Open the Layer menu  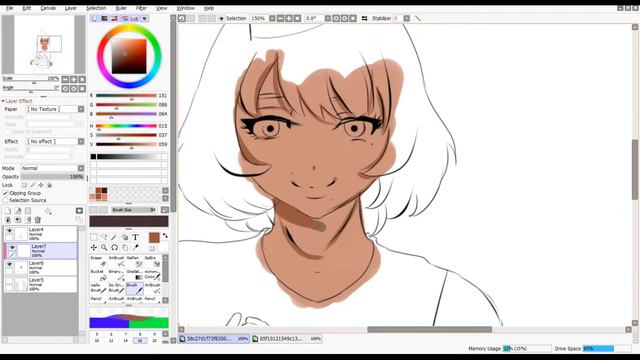(71, 8)
